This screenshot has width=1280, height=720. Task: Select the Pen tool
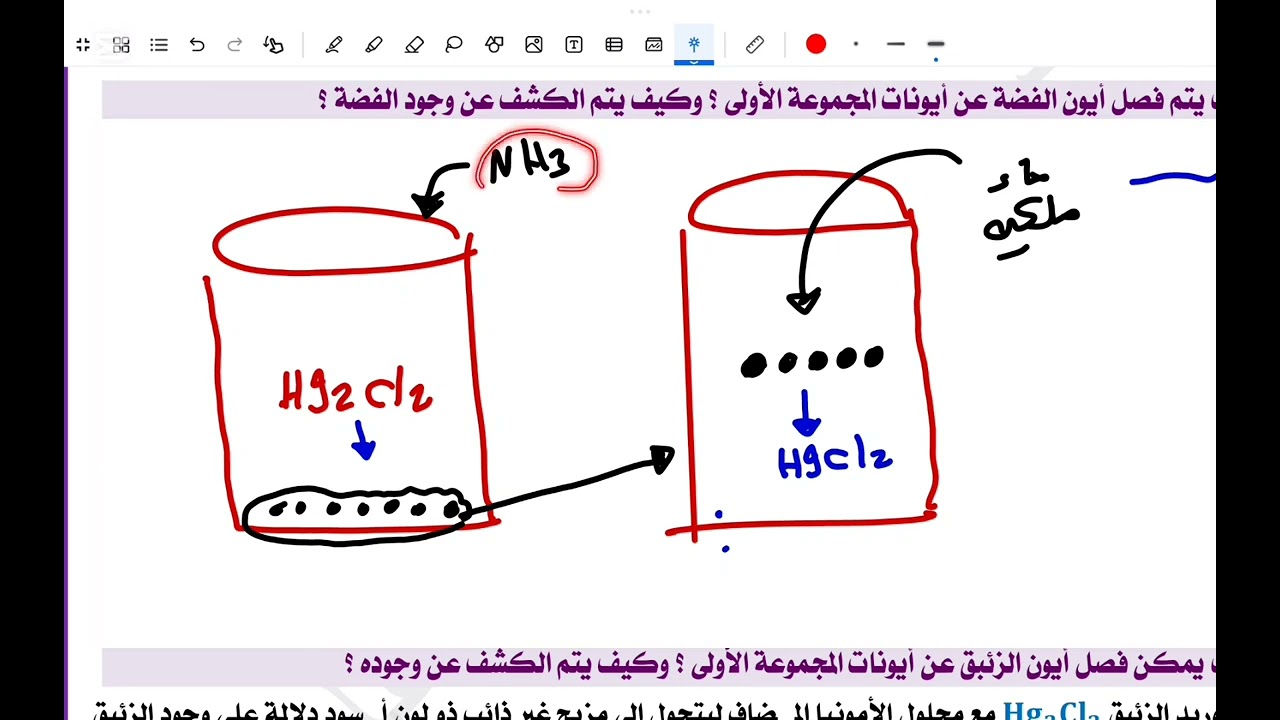(x=334, y=45)
